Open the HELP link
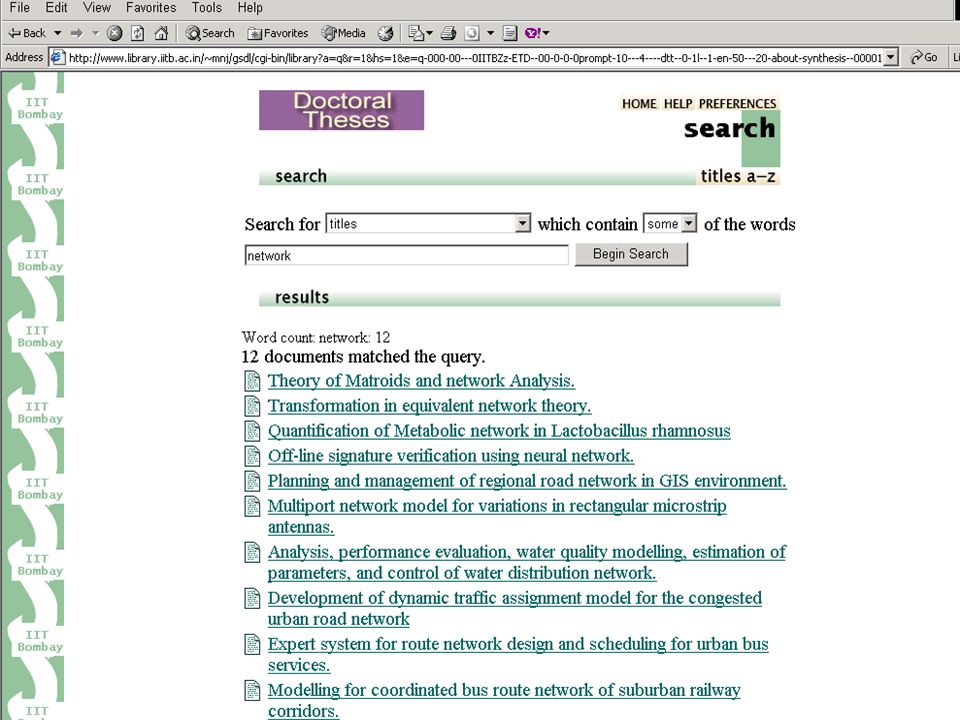960x720 pixels. pos(678,103)
